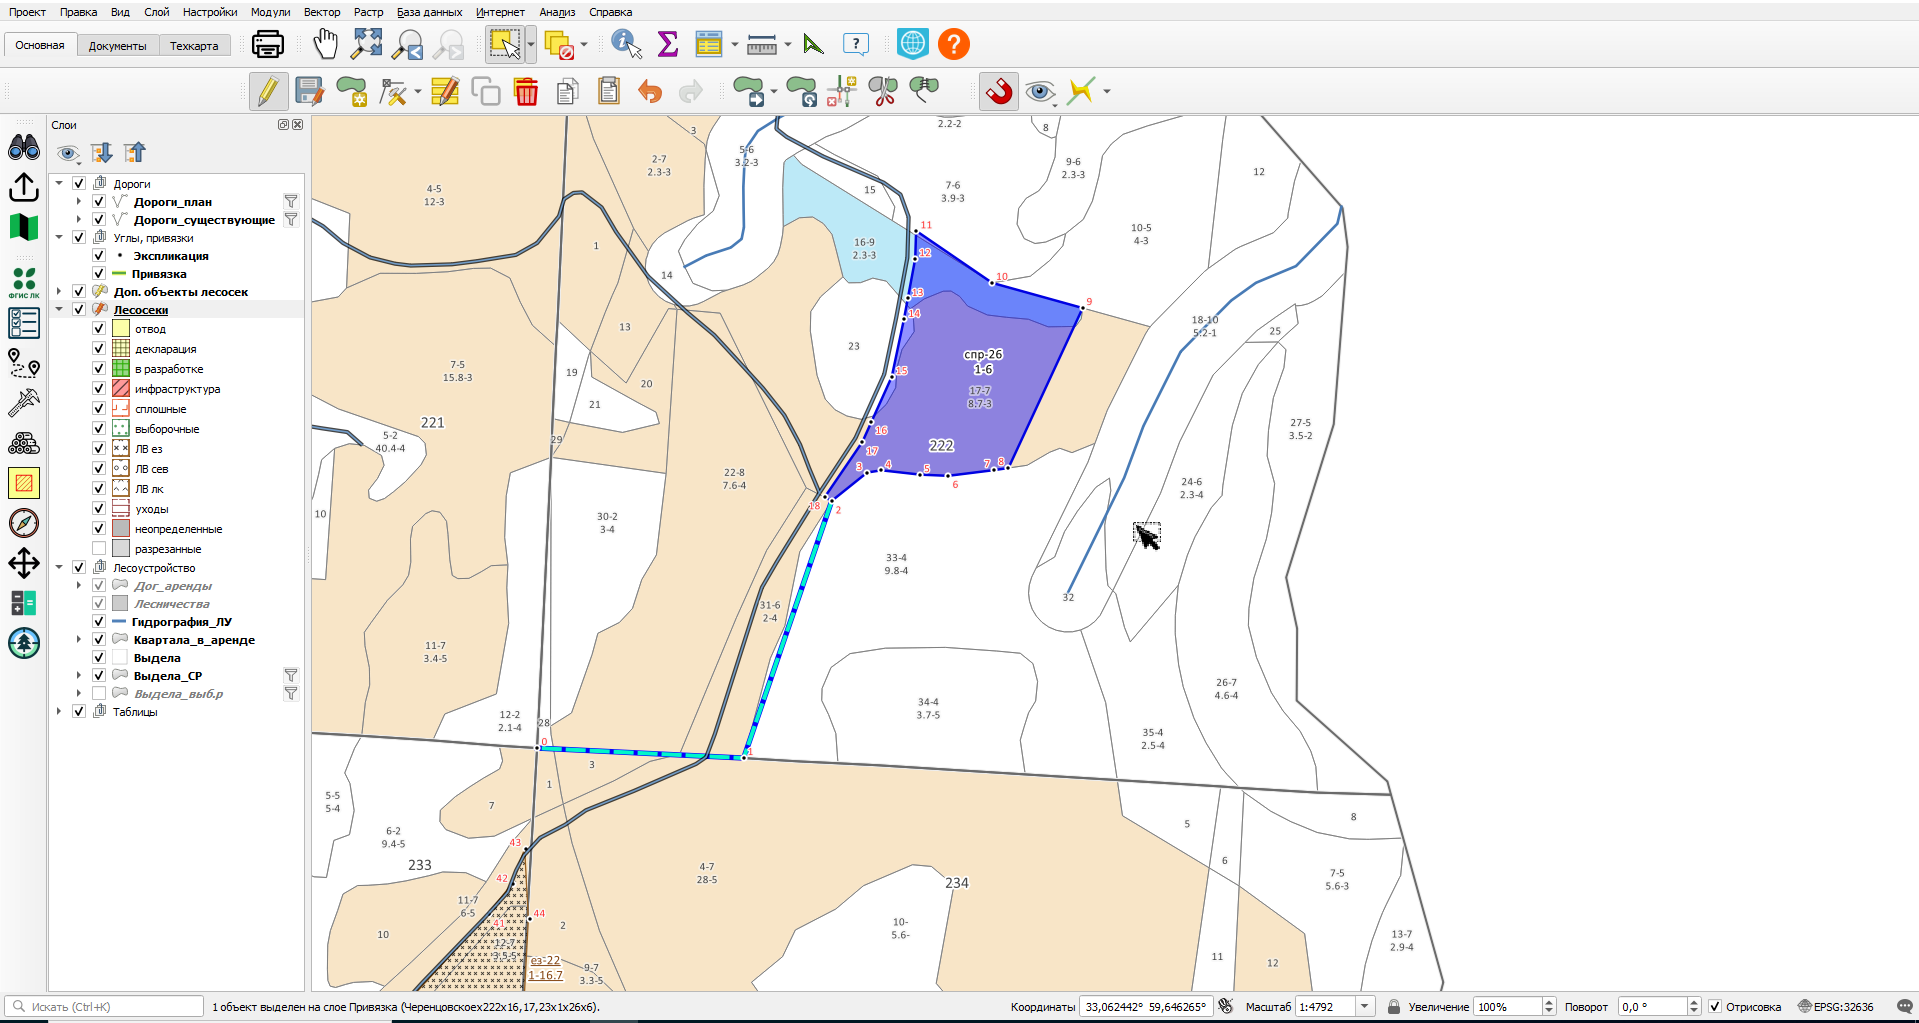The width and height of the screenshot is (1919, 1023).
Task: Save layer edits floppy disk icon
Action: (x=310, y=92)
